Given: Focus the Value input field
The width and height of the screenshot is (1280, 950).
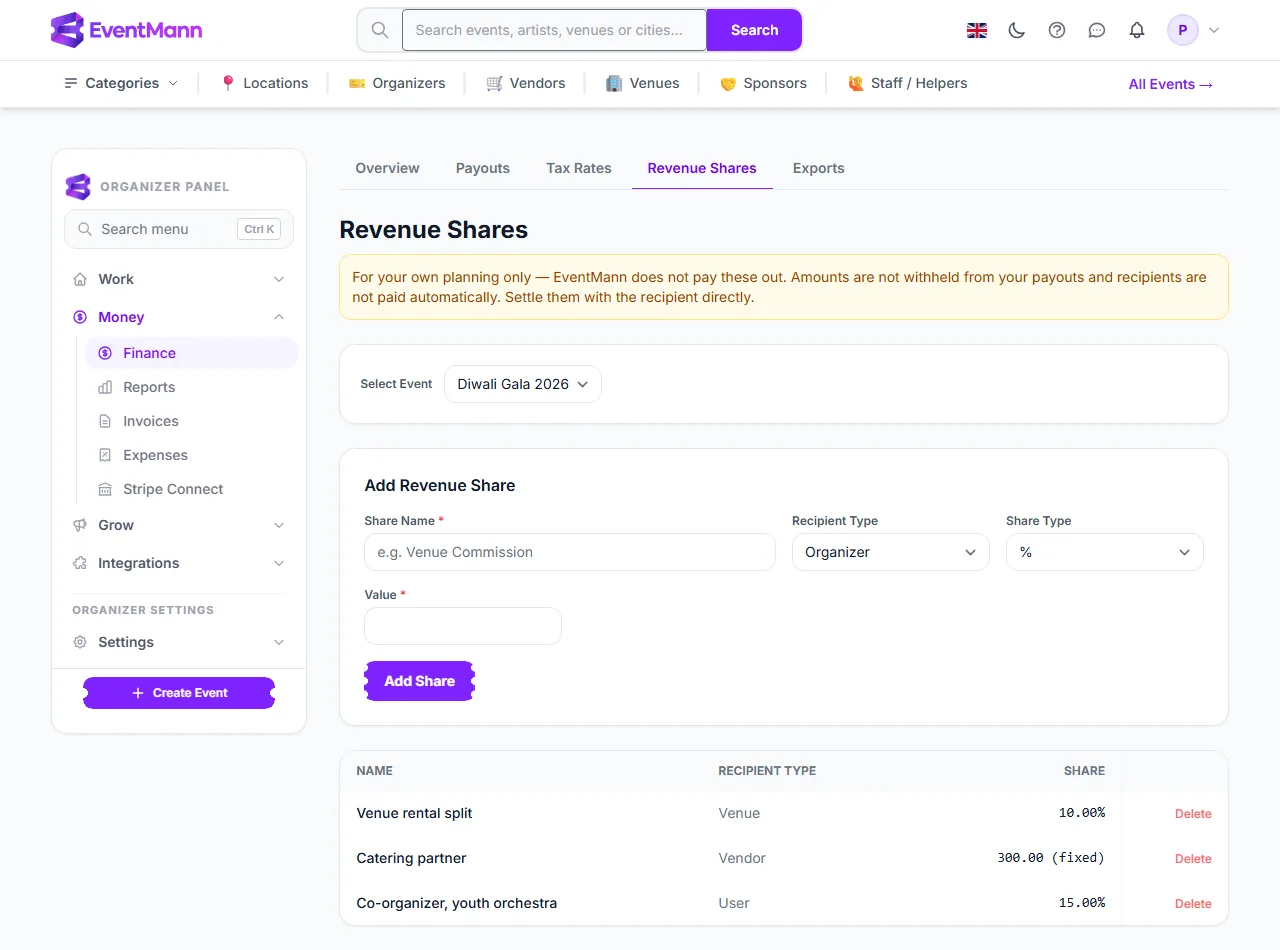Looking at the screenshot, I should 463,626.
